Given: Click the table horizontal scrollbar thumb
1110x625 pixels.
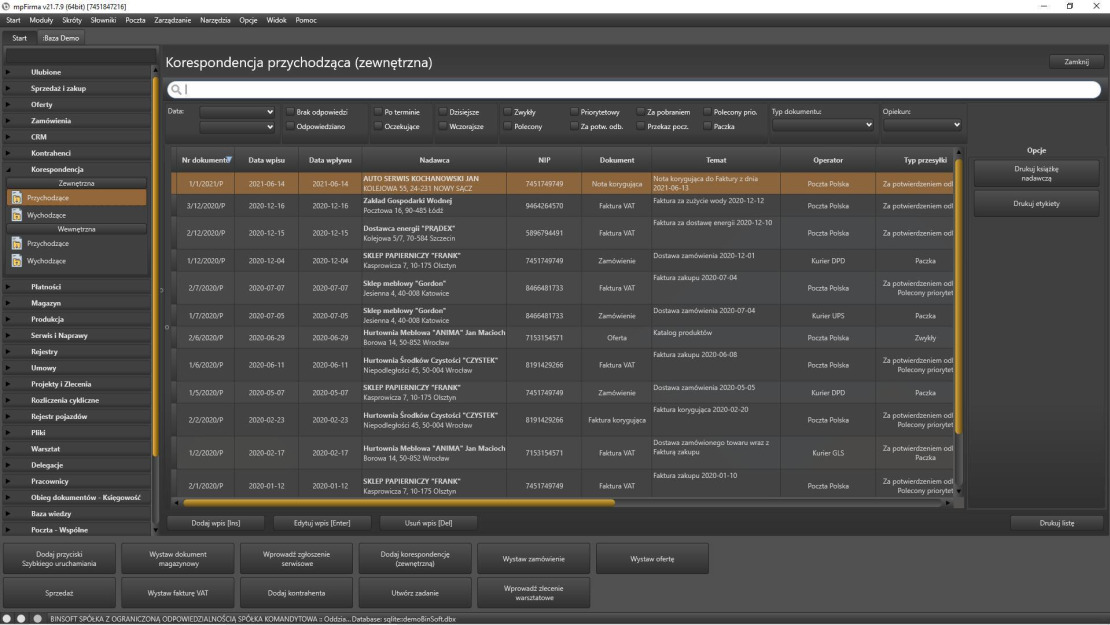Looking at the screenshot, I should pos(399,503).
